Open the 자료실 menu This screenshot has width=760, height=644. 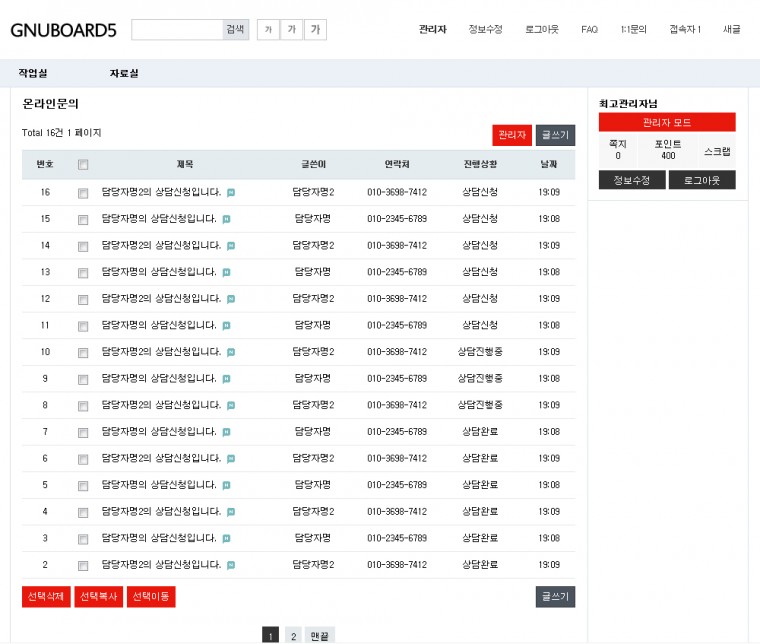point(124,73)
